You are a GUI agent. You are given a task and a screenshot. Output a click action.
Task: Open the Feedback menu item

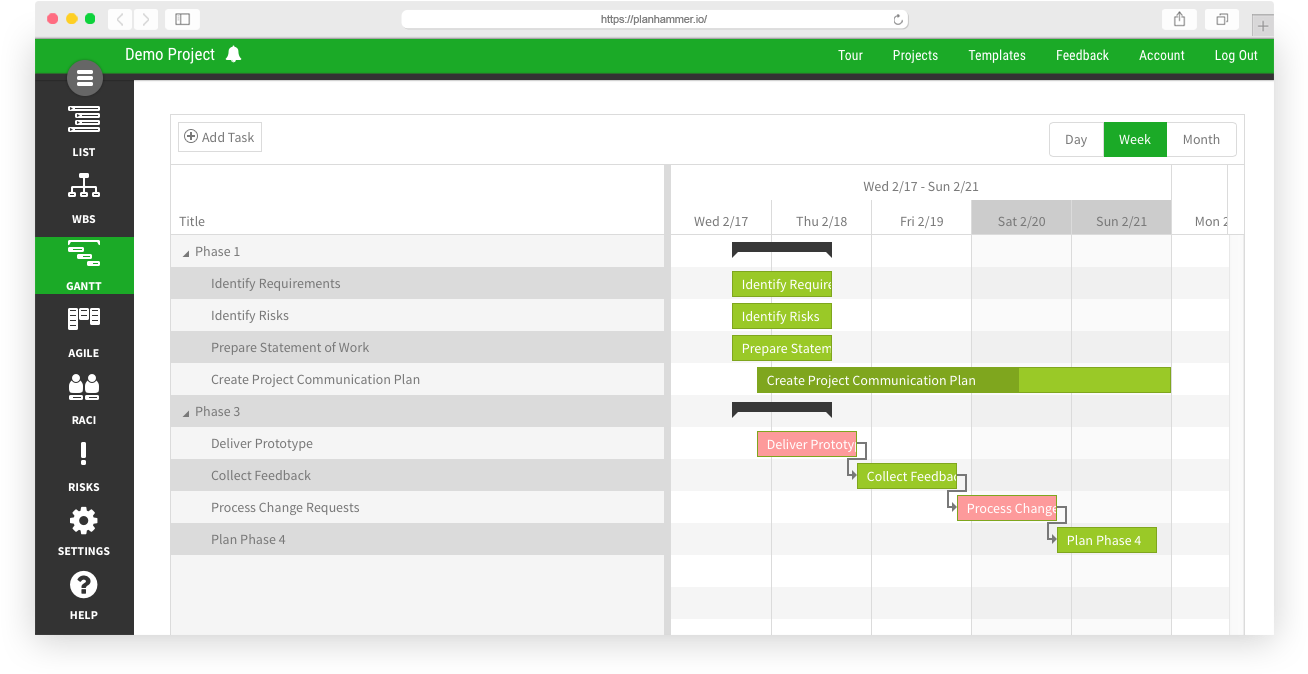click(x=1082, y=55)
